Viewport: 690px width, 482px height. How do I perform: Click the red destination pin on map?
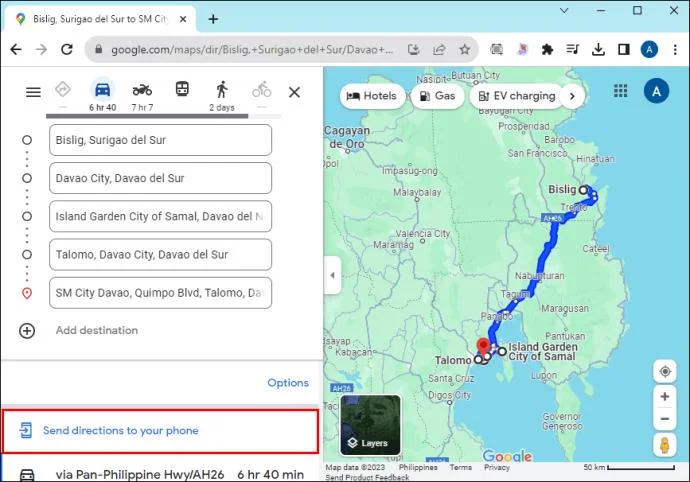(484, 346)
